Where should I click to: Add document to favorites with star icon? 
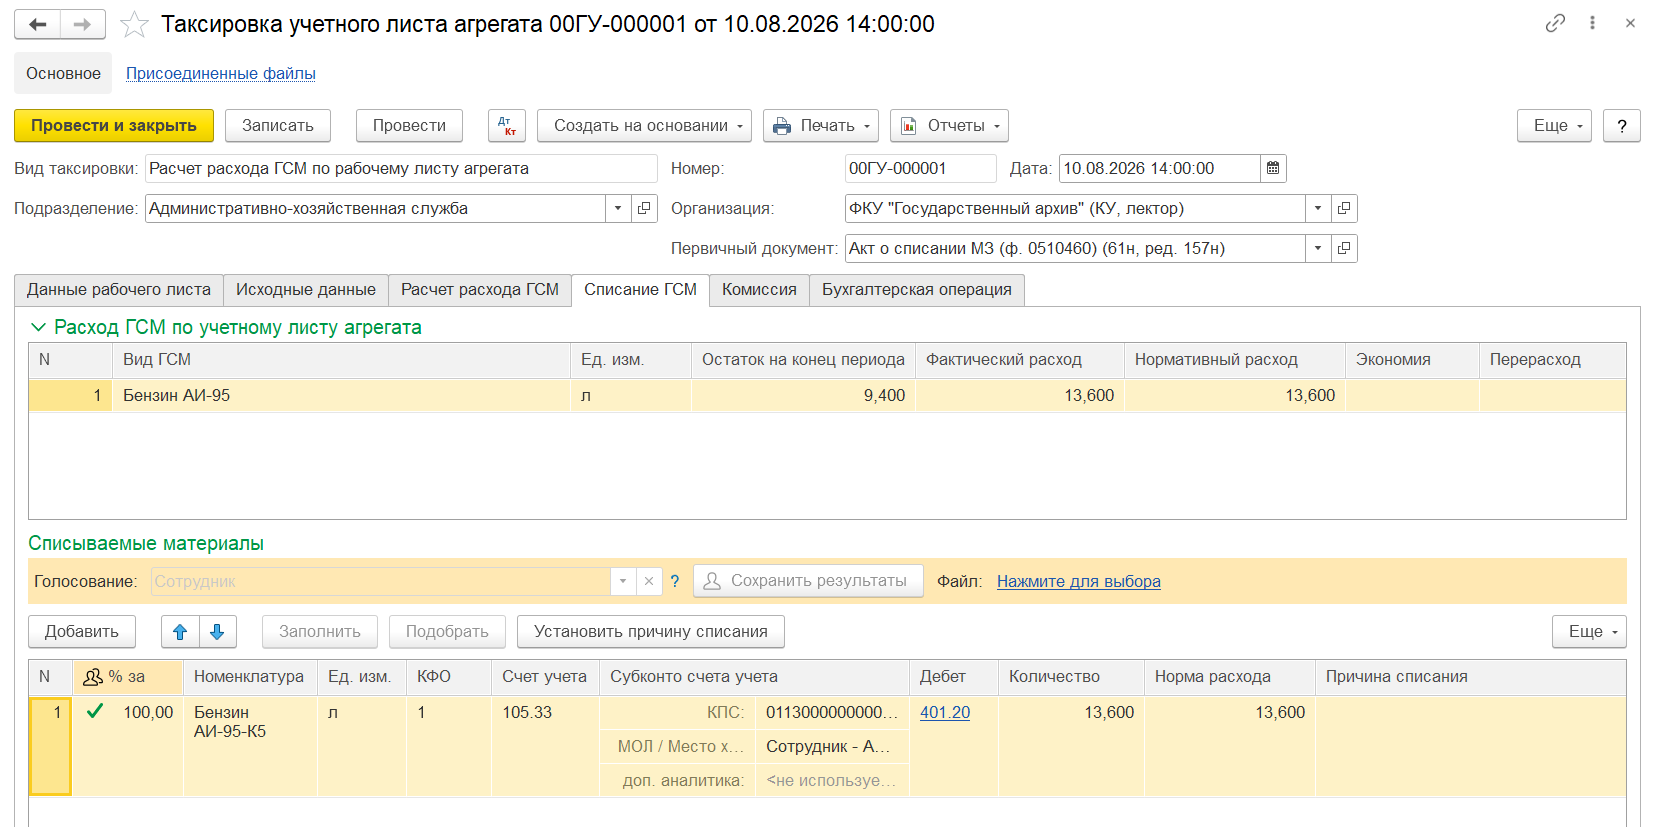pos(134,24)
